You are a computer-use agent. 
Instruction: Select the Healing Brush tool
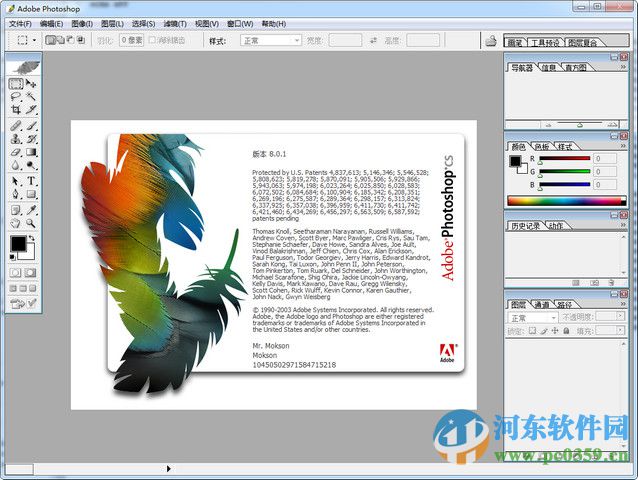click(x=16, y=126)
